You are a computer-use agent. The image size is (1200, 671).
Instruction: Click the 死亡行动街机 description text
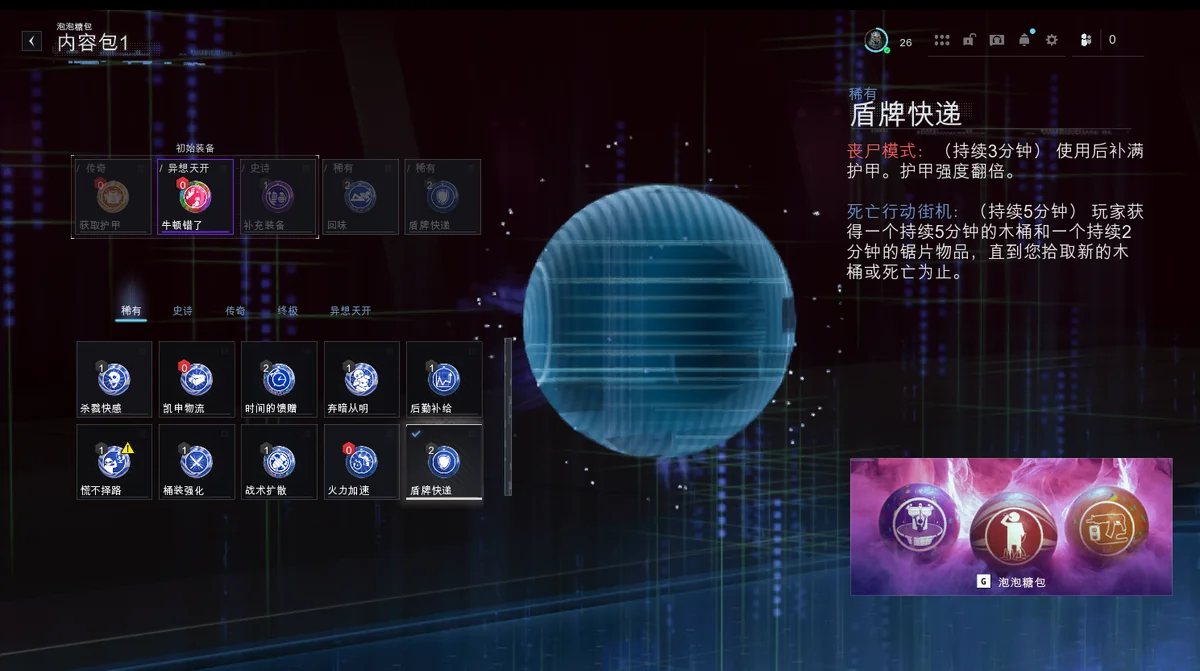pyautogui.click(x=995, y=241)
